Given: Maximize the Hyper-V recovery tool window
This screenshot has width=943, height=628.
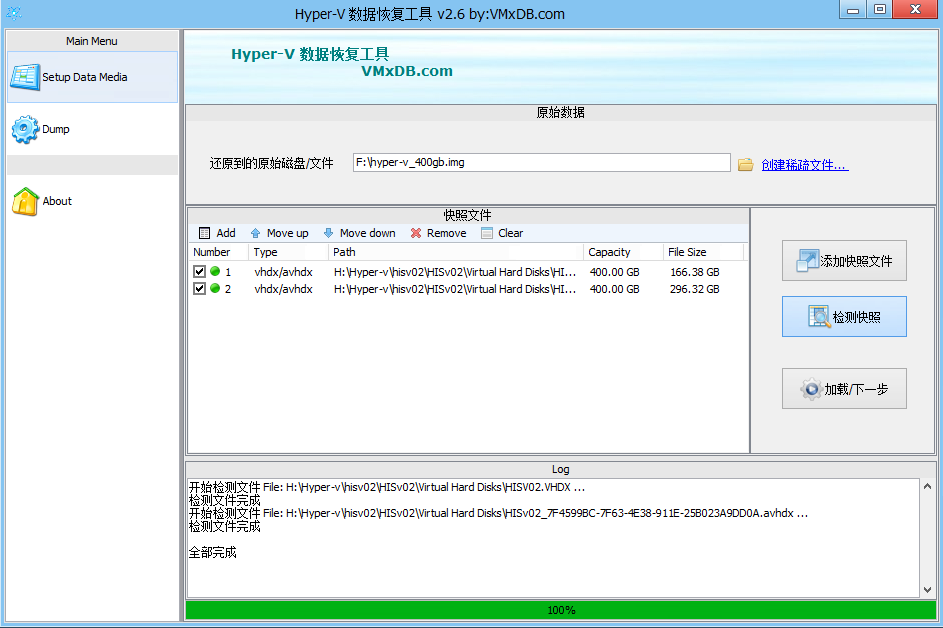Looking at the screenshot, I should [x=880, y=10].
